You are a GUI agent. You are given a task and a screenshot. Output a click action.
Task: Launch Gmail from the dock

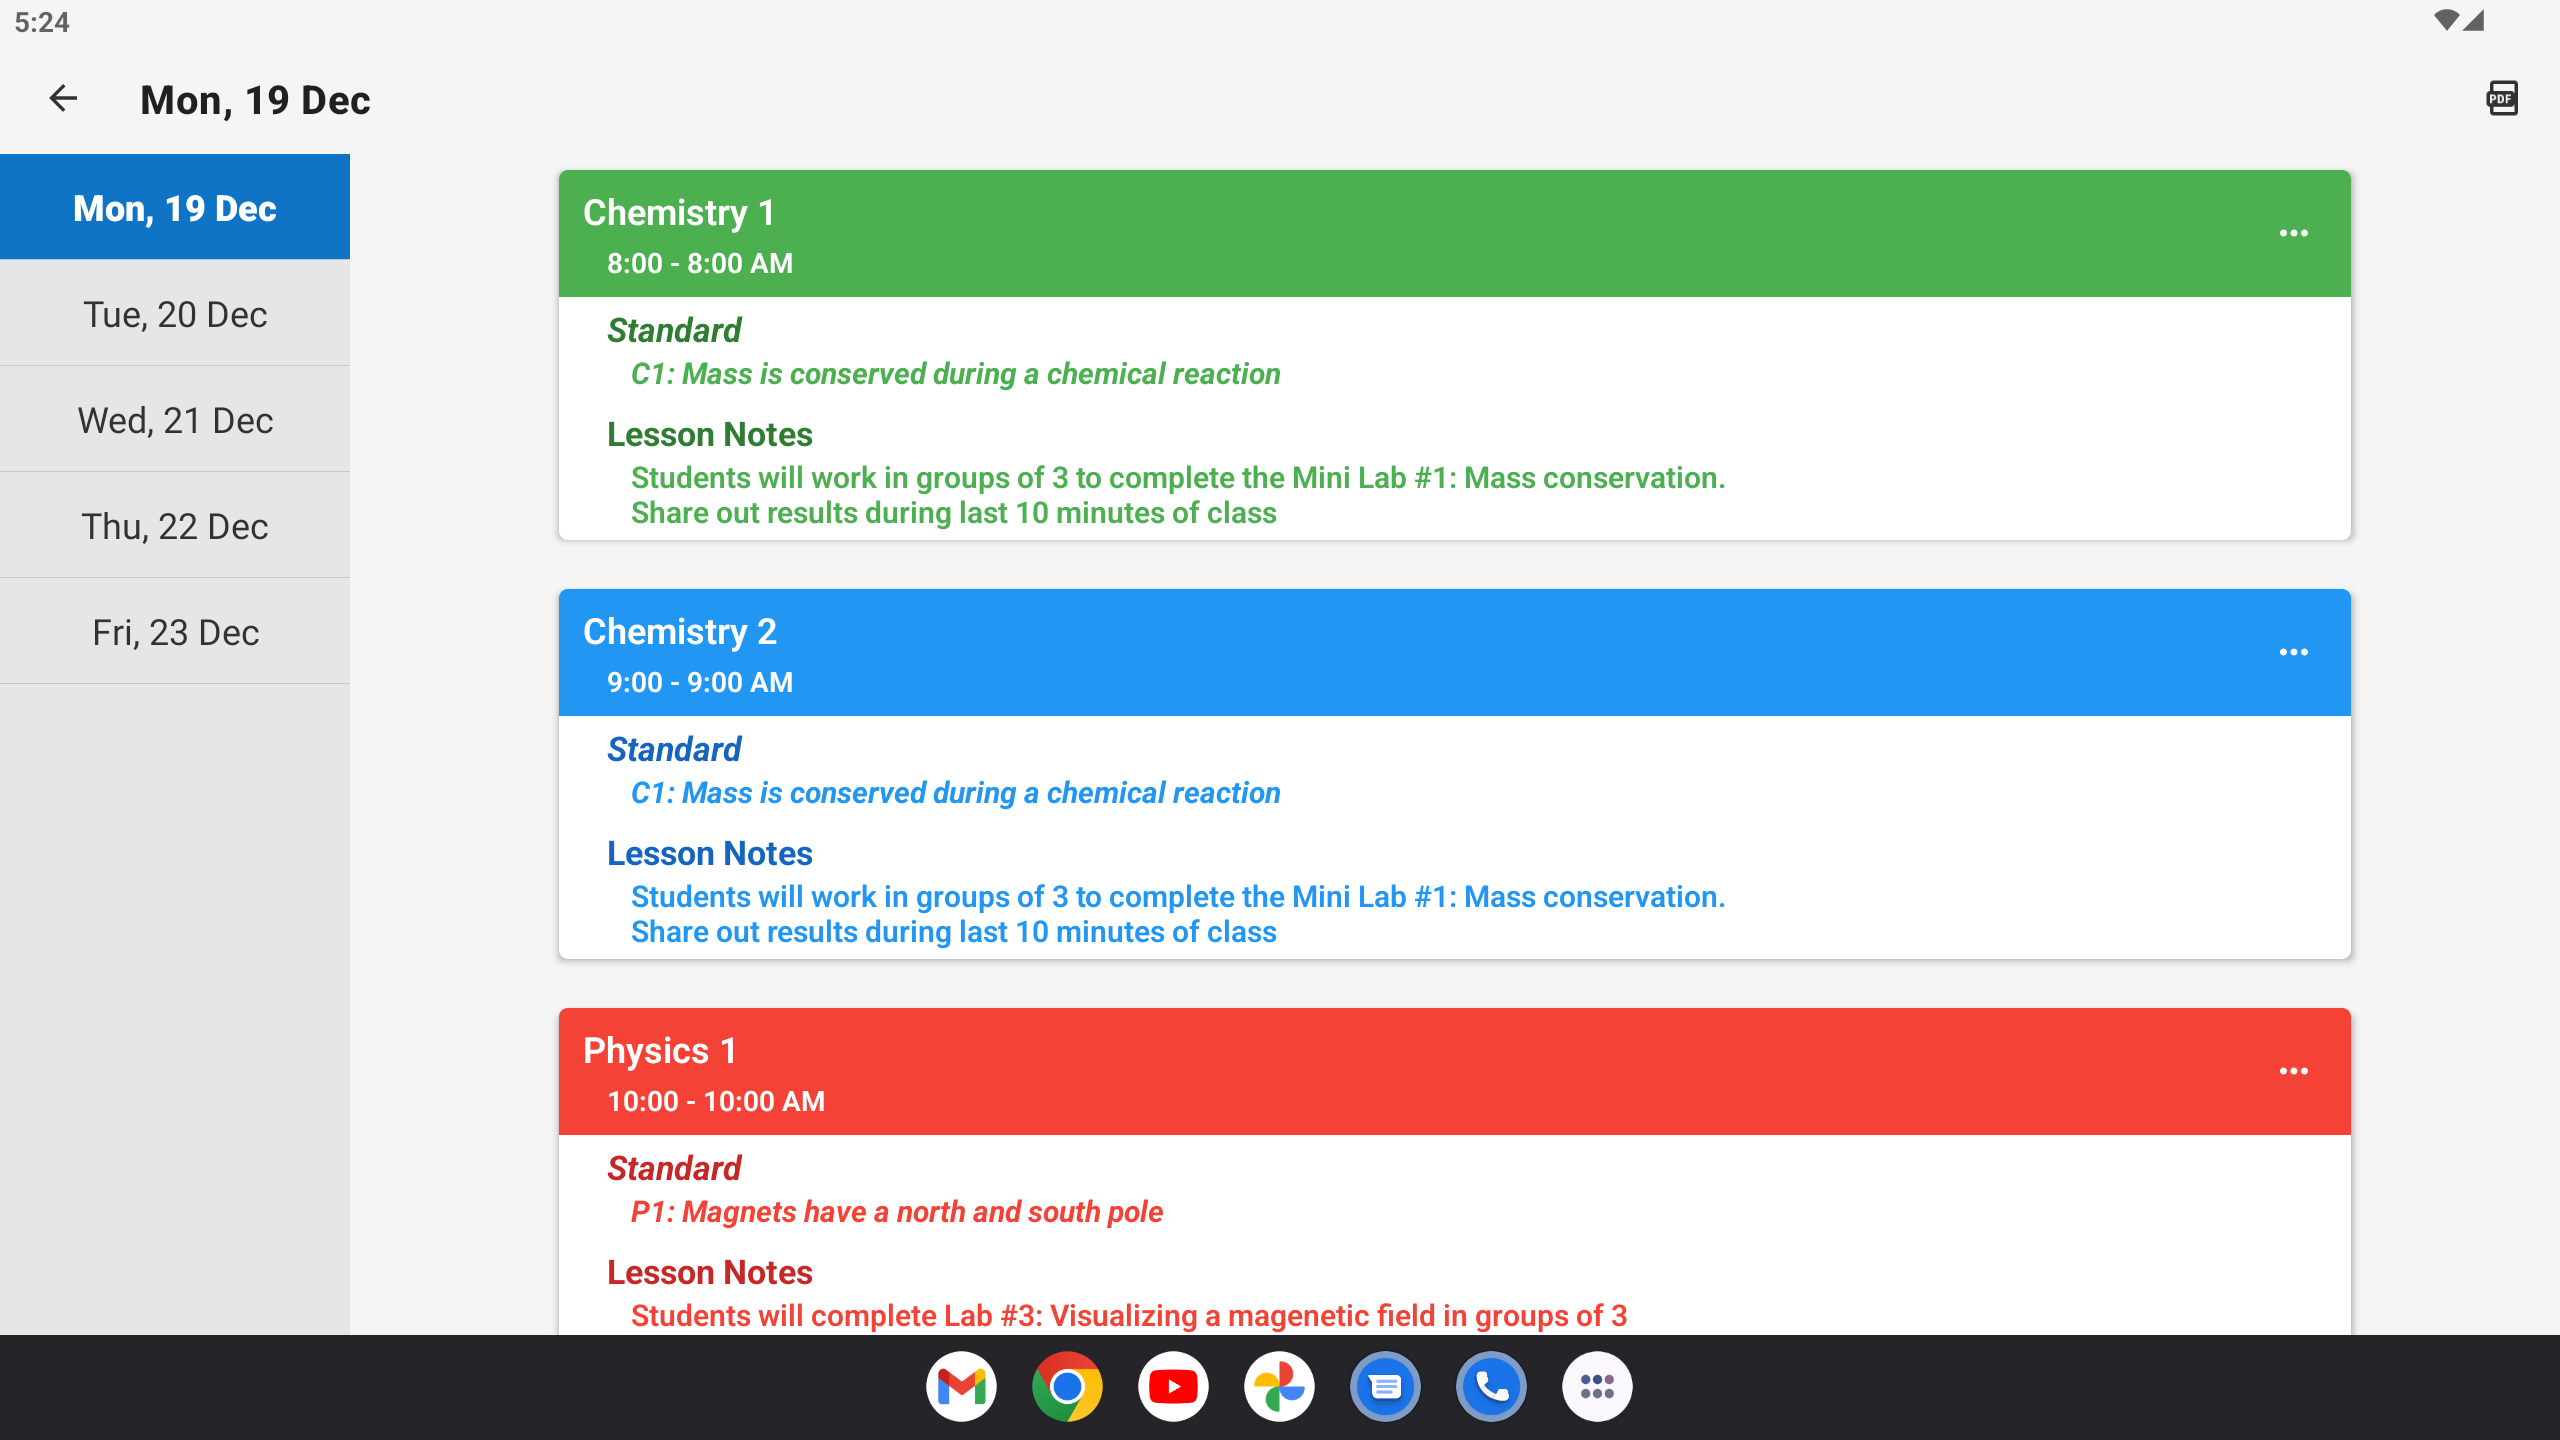click(961, 1387)
